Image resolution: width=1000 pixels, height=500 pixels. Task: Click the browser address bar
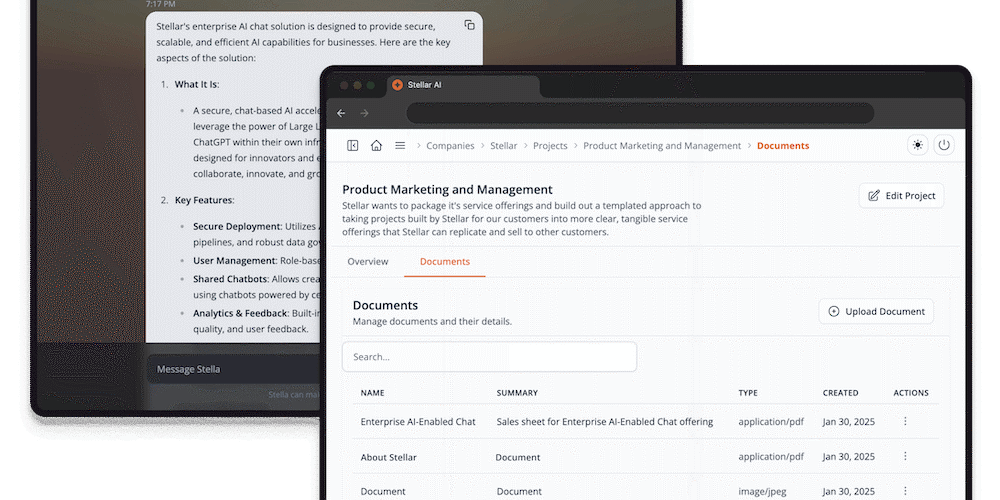(640, 113)
